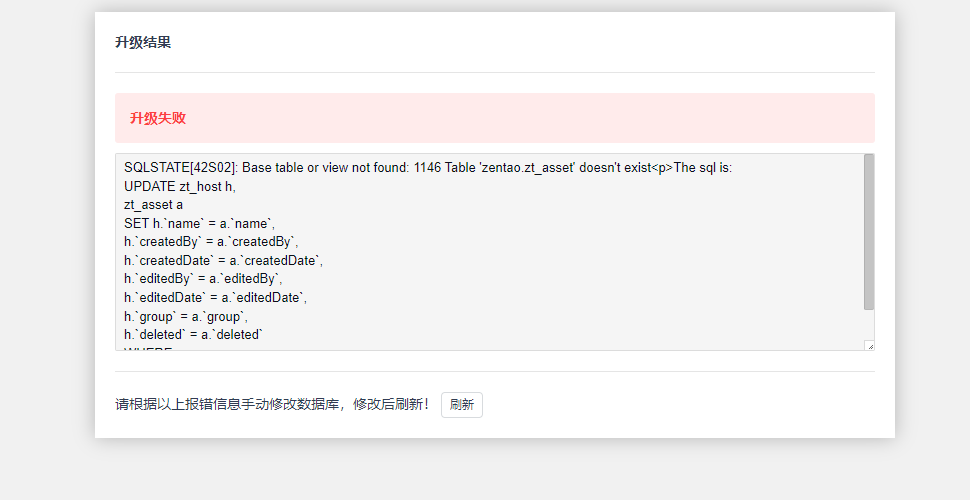Click the red 升级失败 failure message
The width and height of the screenshot is (970, 500).
[158, 118]
